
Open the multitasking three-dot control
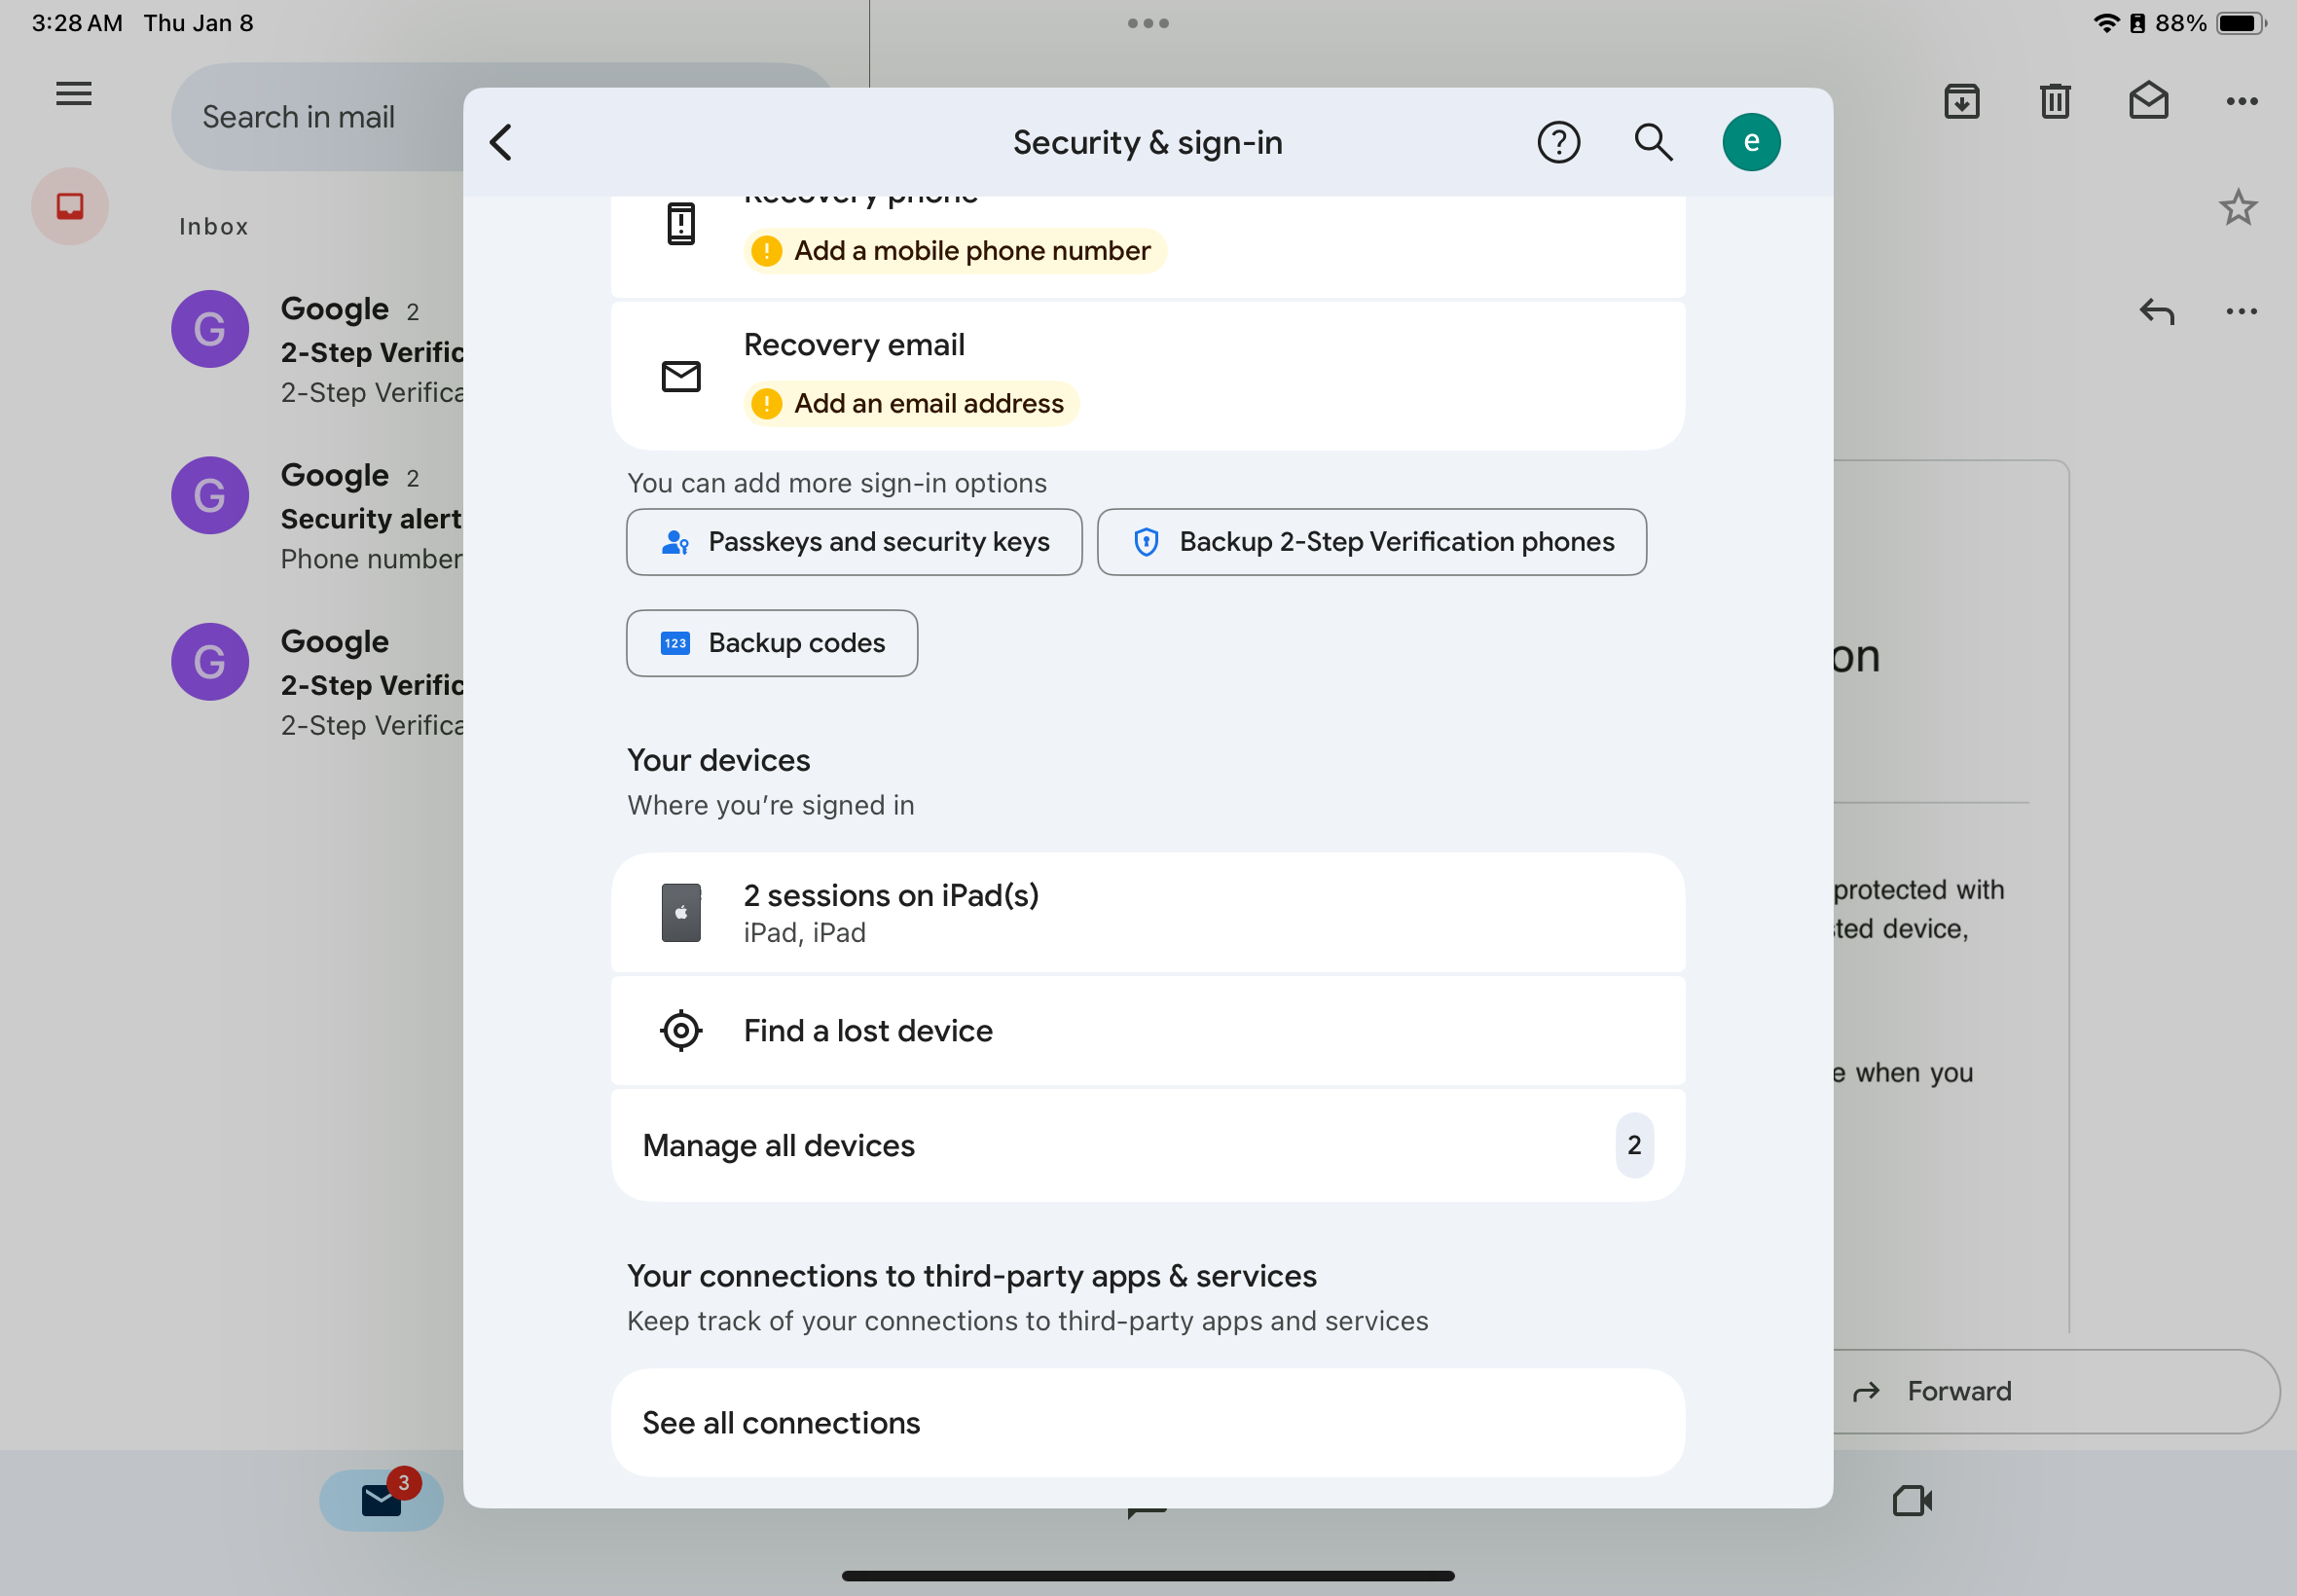click(1148, 23)
